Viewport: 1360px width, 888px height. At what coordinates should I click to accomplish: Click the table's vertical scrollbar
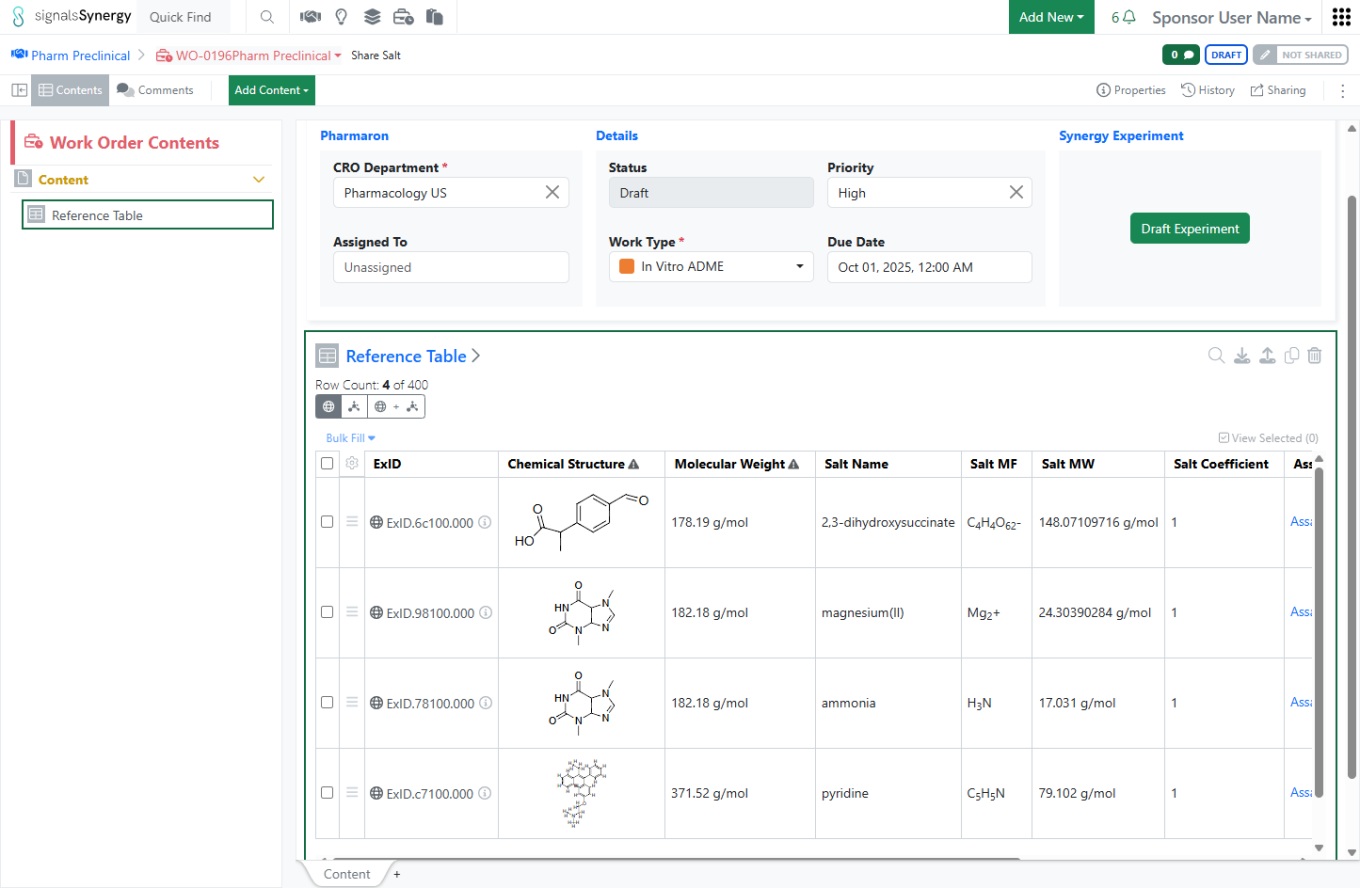click(1319, 632)
